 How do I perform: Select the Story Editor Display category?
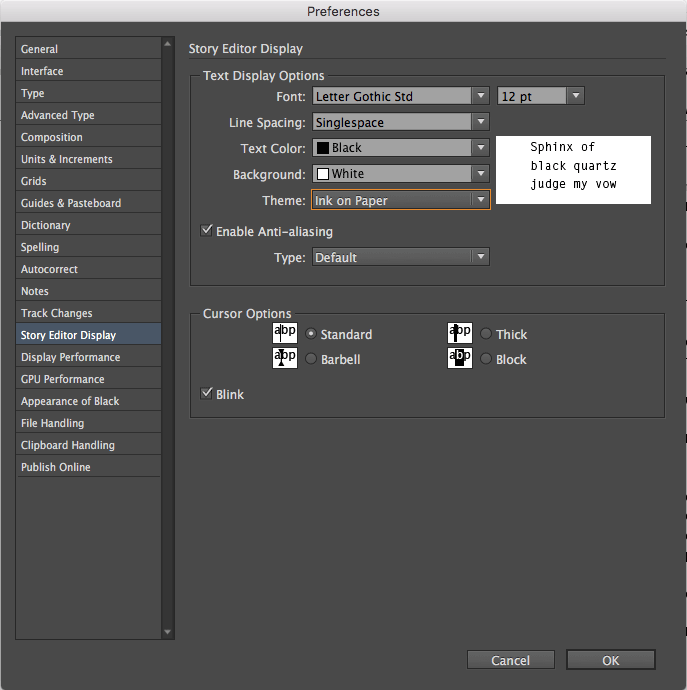click(x=88, y=335)
